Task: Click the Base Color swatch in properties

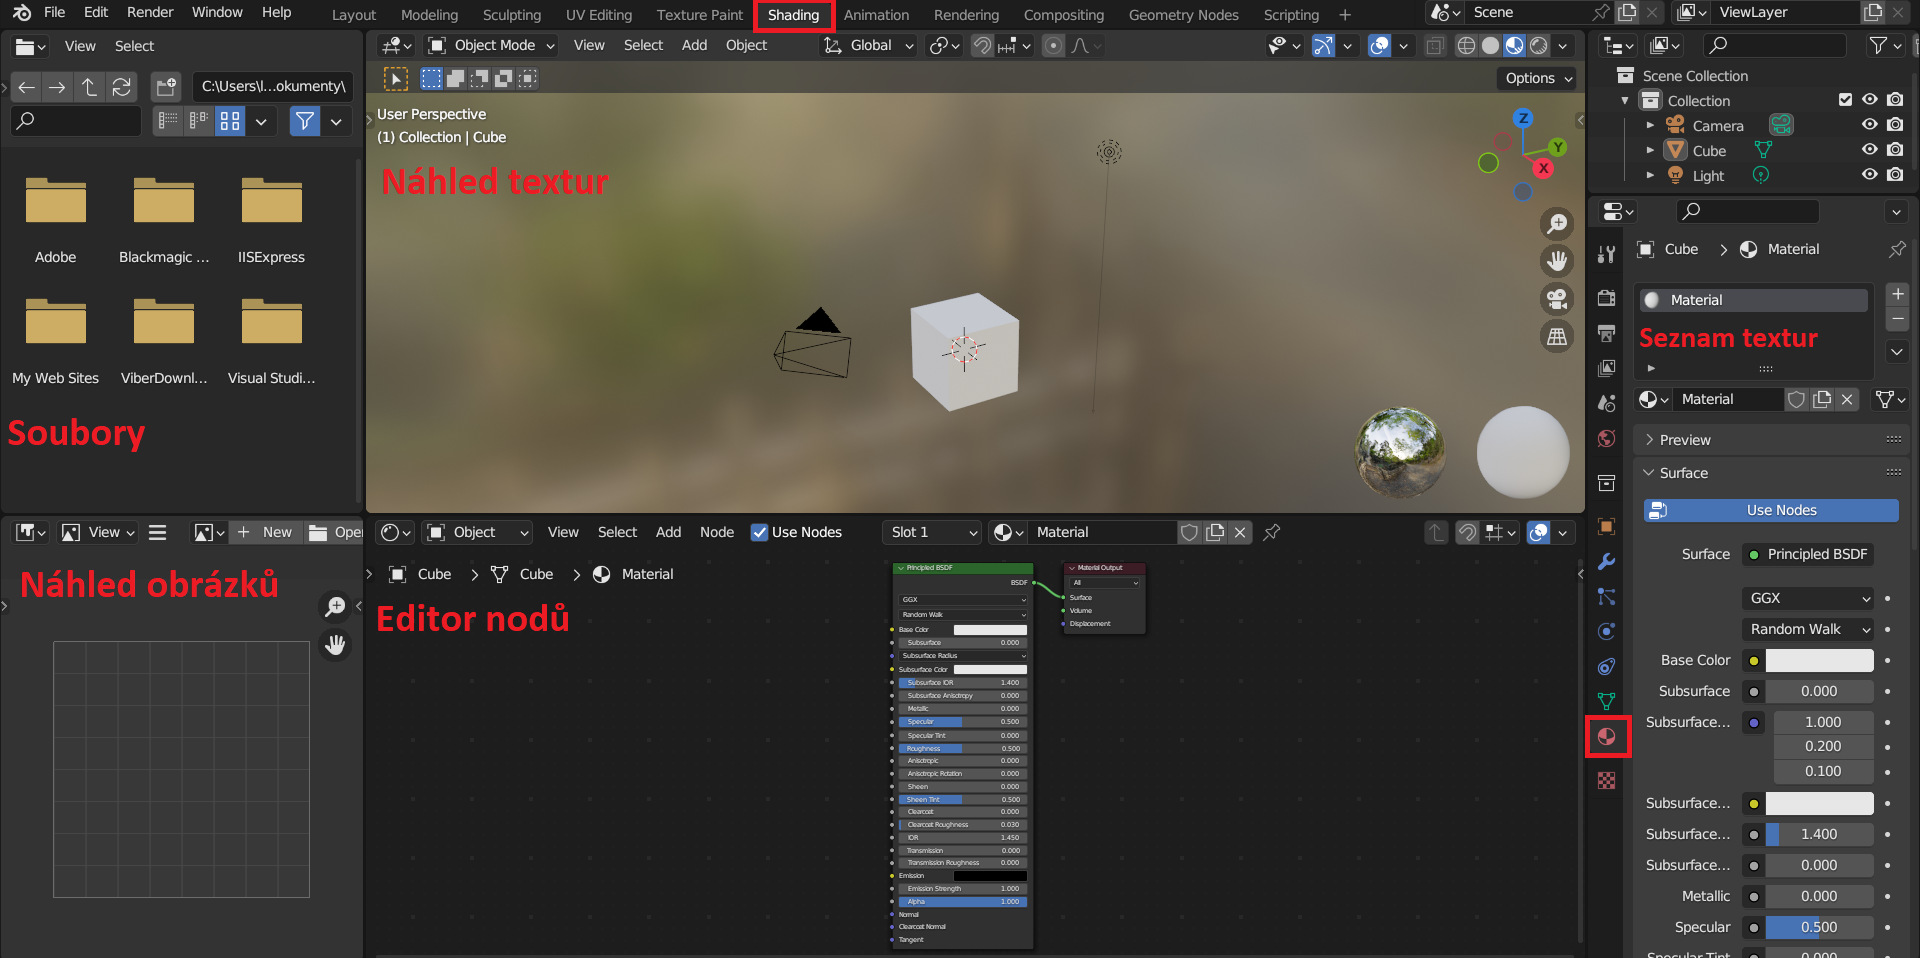Action: pyautogui.click(x=1819, y=660)
